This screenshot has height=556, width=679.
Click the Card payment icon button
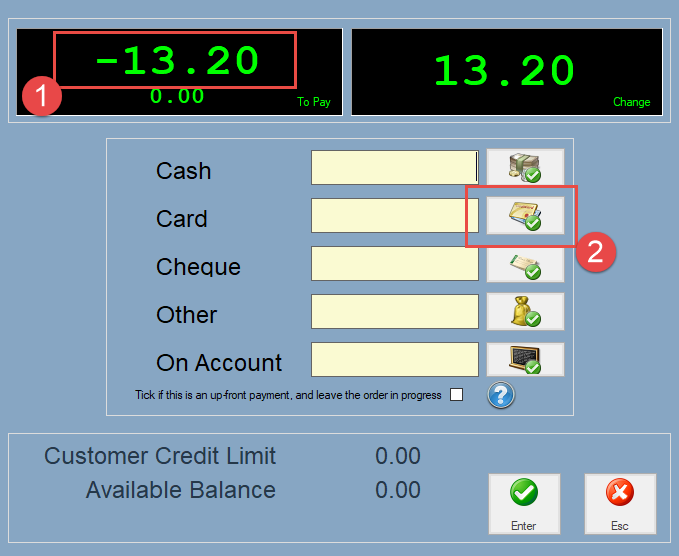[x=525, y=215]
